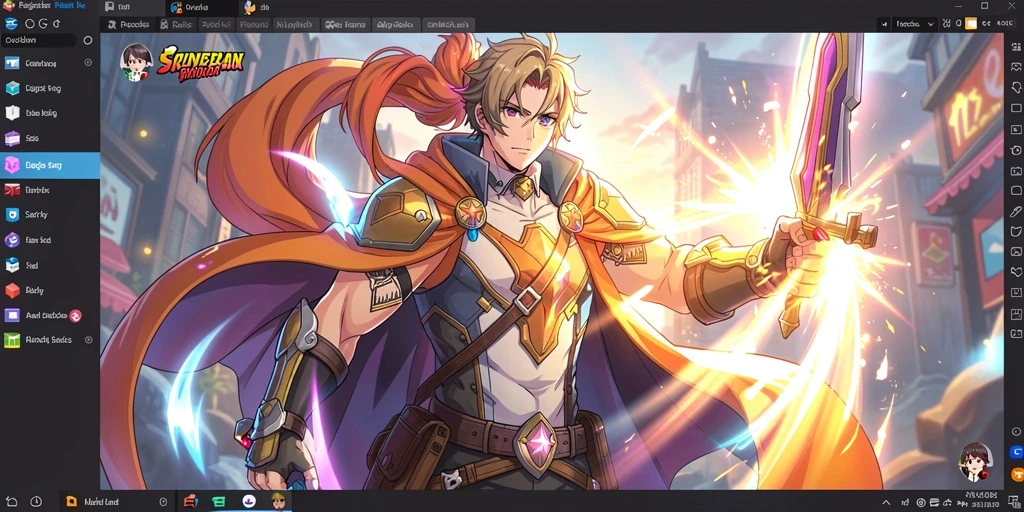
Task: Select the sidebar row with the blue T window icon
Action: 50,63
